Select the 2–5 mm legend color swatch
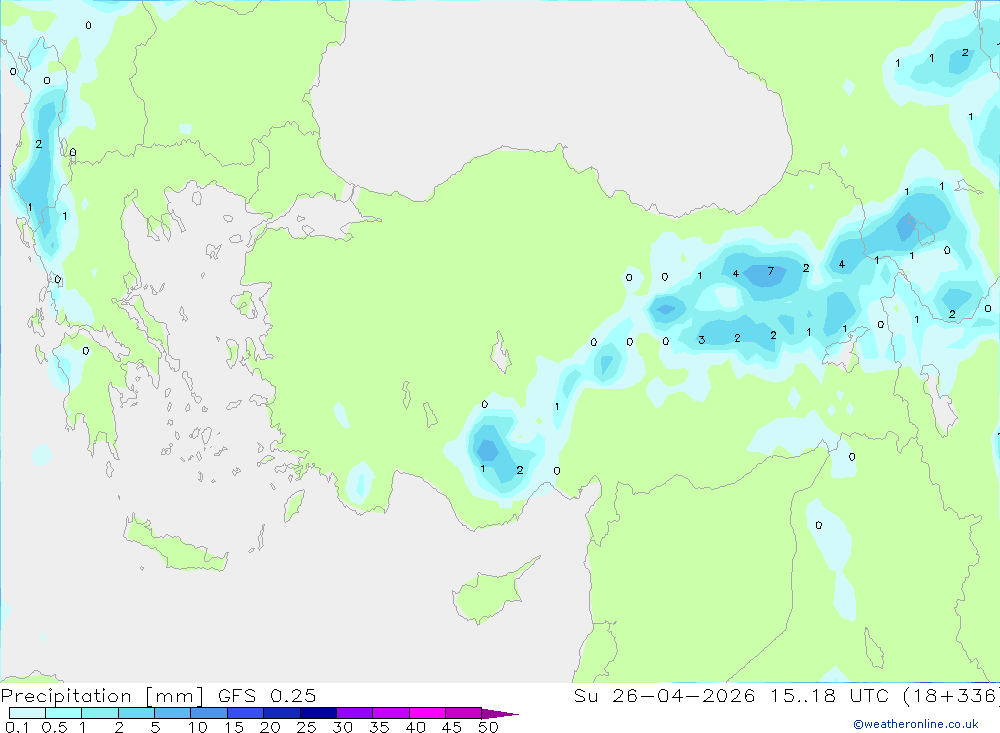The height and width of the screenshot is (733, 1000). tap(136, 713)
